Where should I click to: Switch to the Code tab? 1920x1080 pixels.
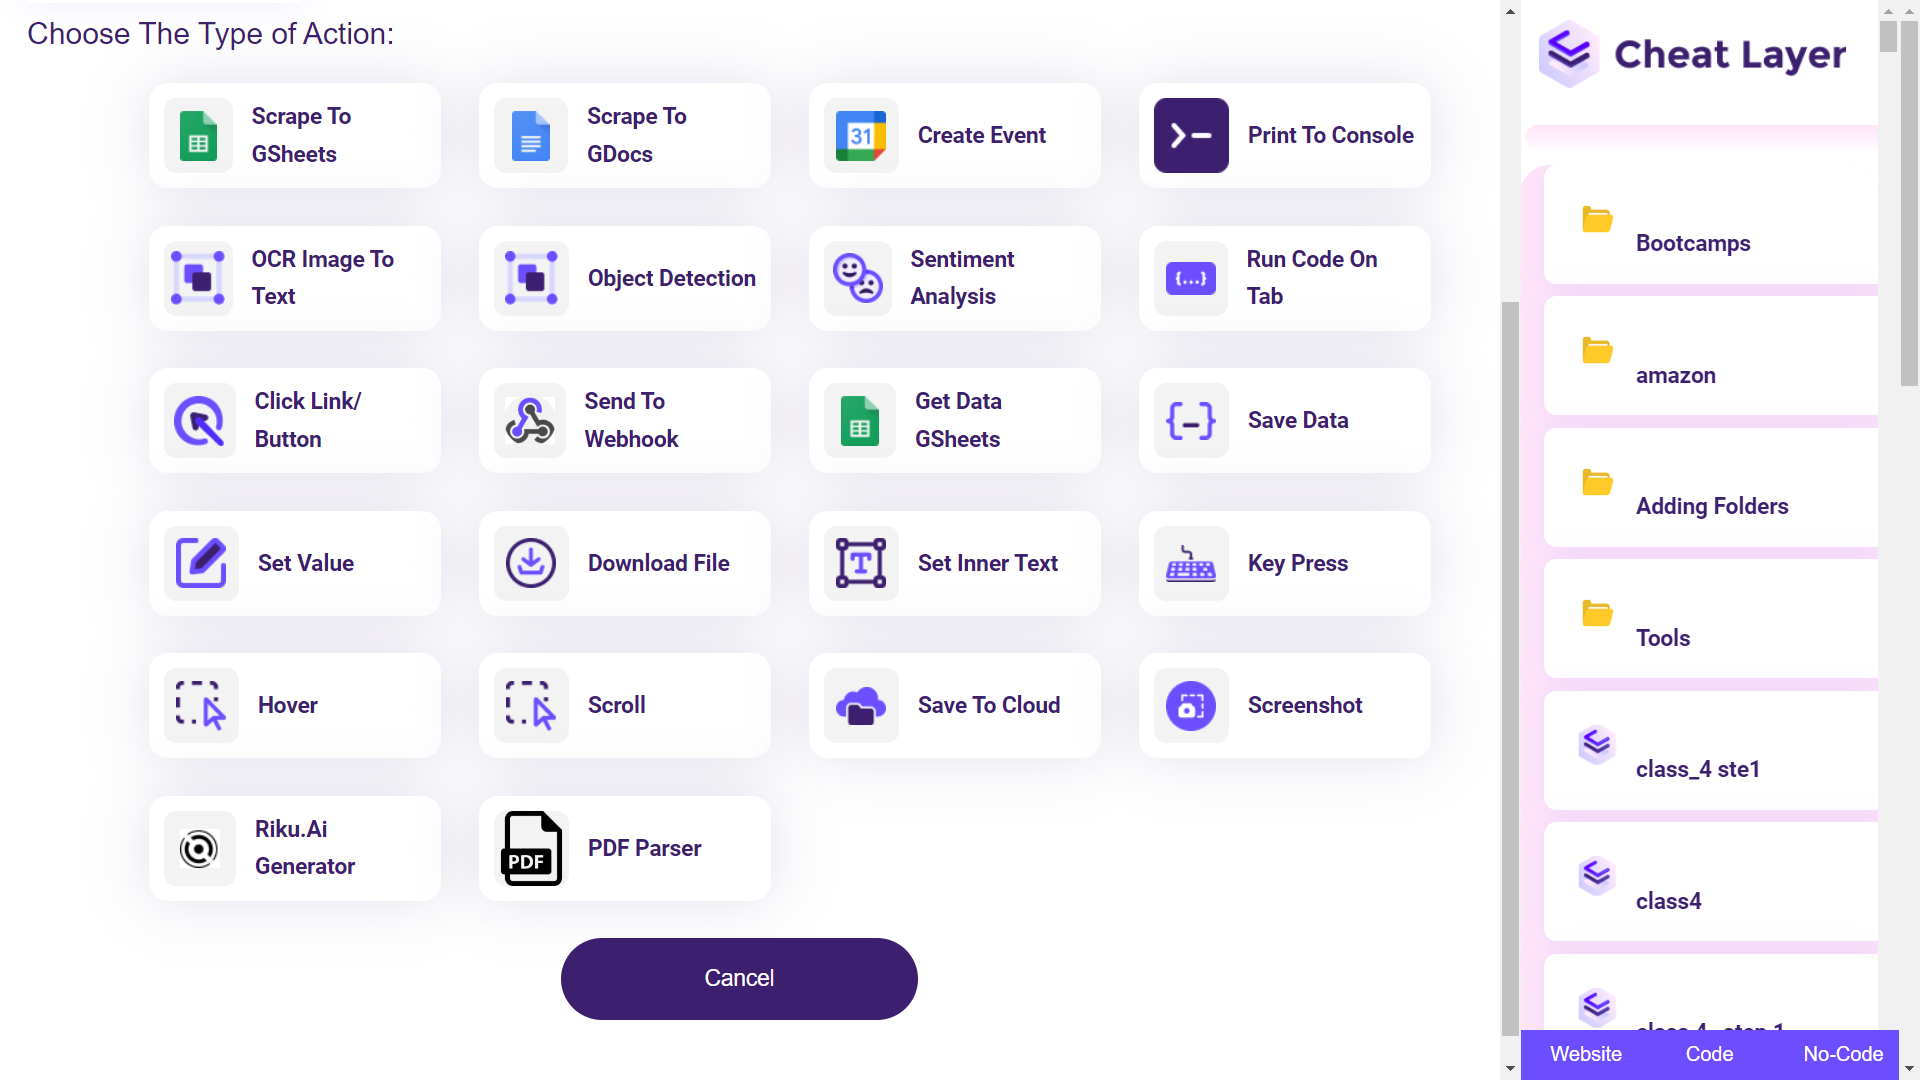(x=1710, y=1054)
